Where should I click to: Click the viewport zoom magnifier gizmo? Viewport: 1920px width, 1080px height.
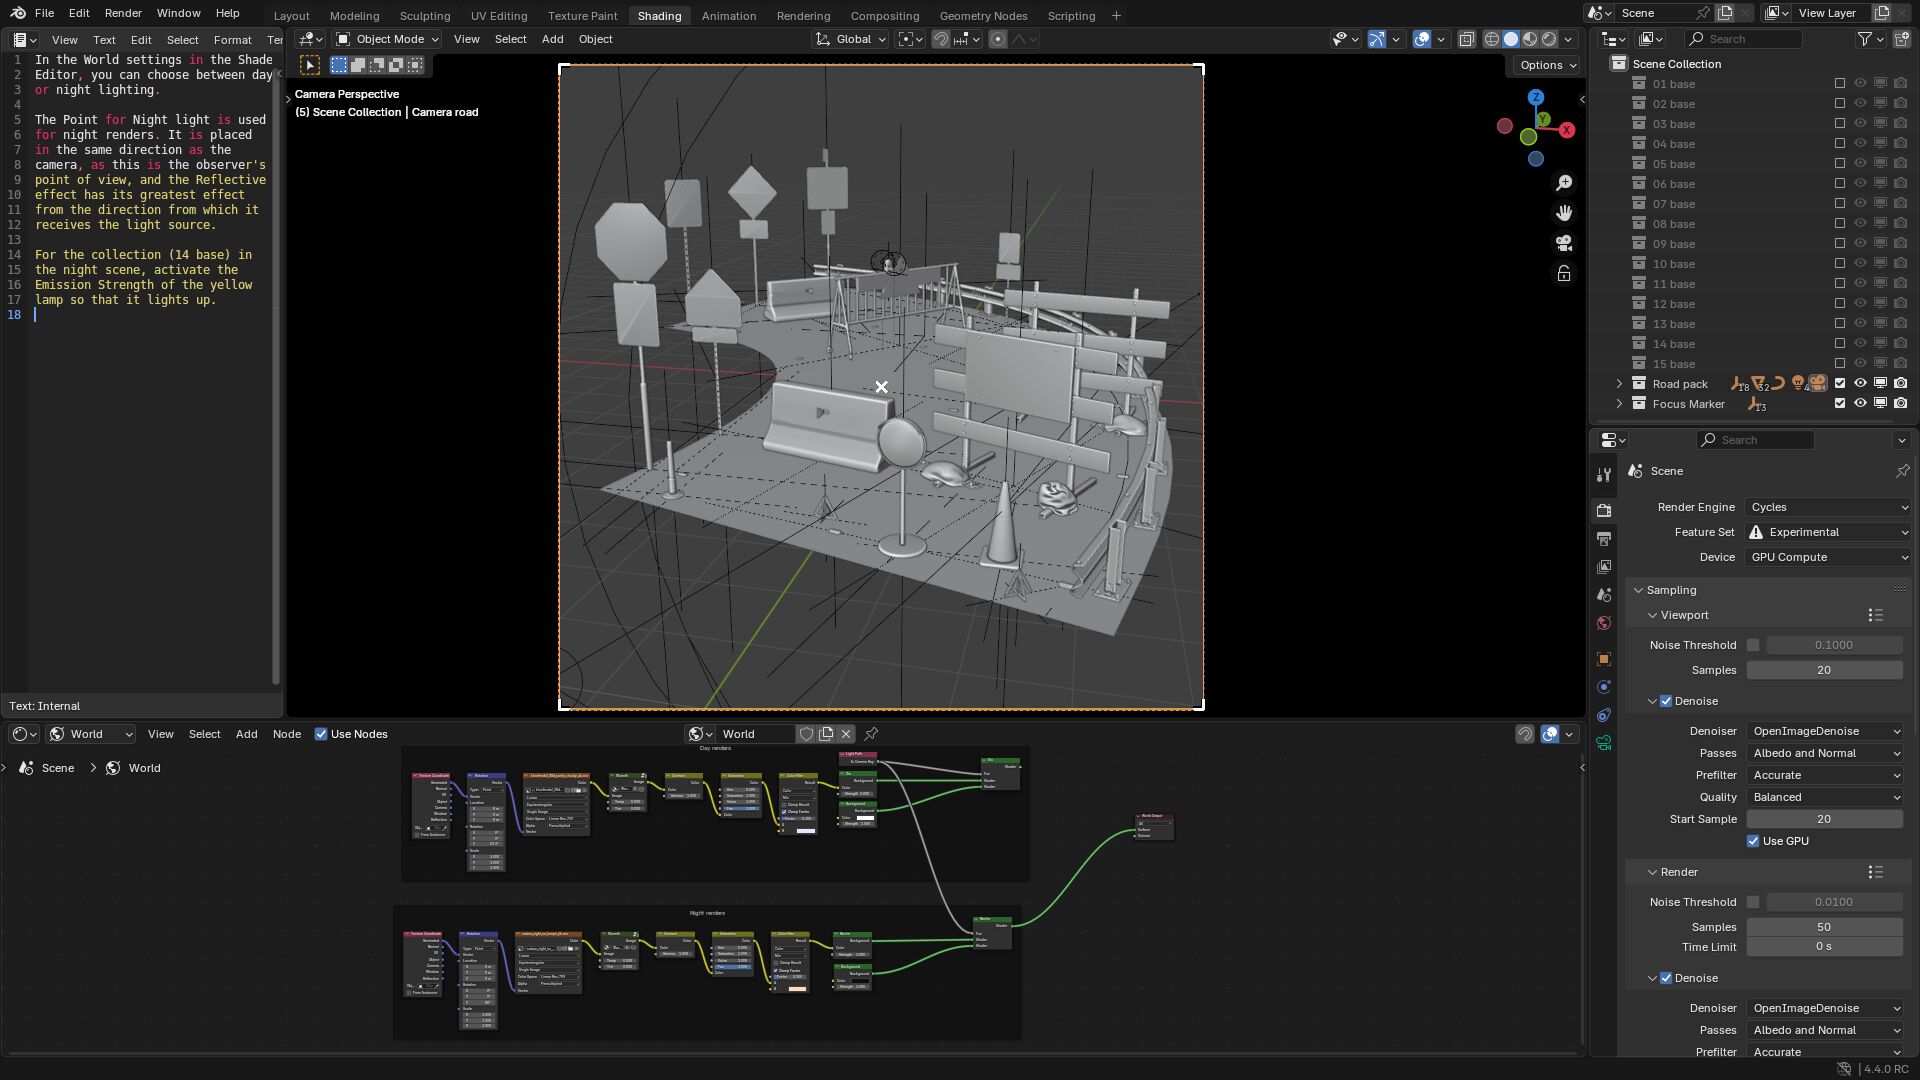(x=1564, y=183)
